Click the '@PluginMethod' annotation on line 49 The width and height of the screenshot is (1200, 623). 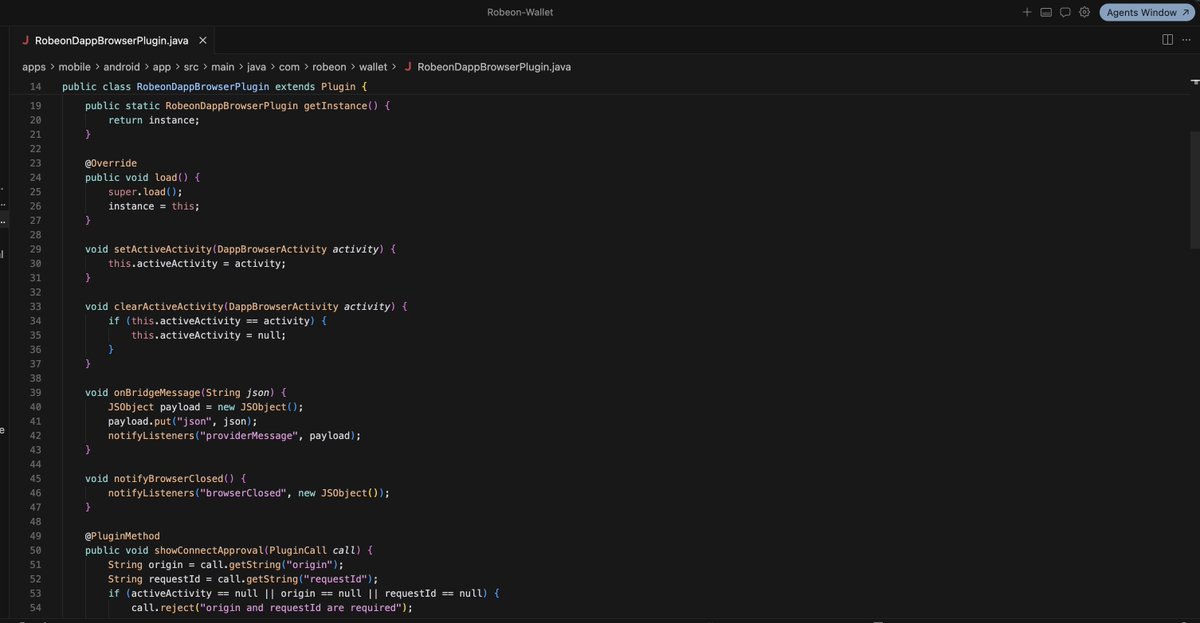[x=122, y=536]
